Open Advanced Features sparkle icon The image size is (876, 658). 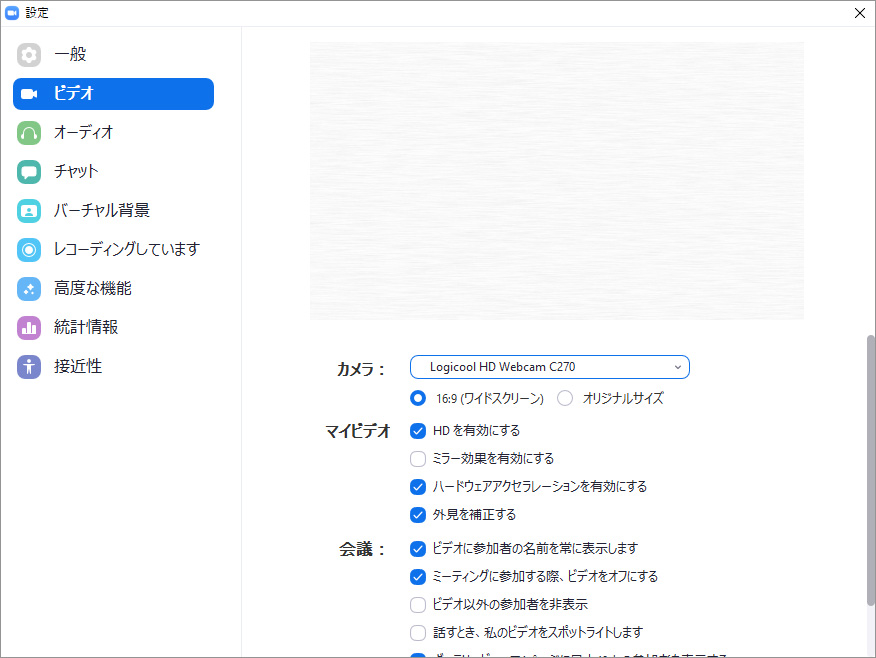(29, 289)
